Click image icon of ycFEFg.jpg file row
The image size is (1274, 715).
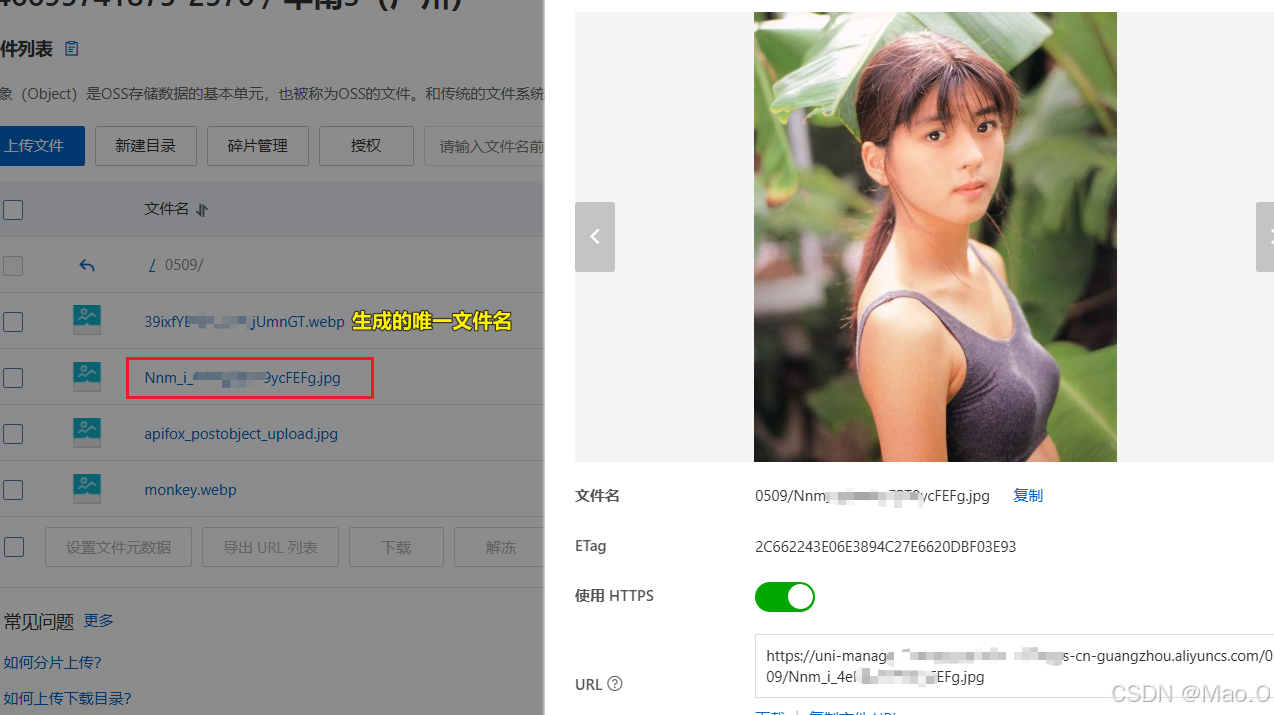tap(87, 376)
